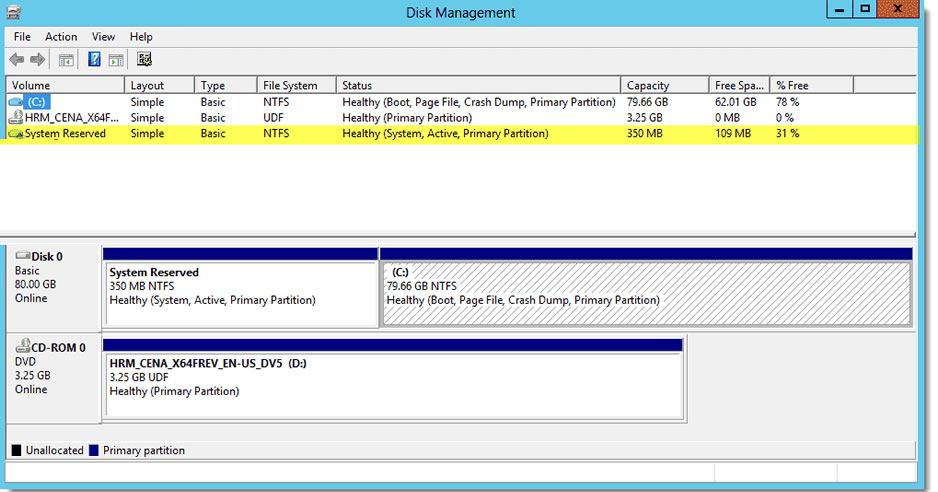Select the System Reserved 350 MB partition block
Screen dimensions: 938x492
point(240,288)
